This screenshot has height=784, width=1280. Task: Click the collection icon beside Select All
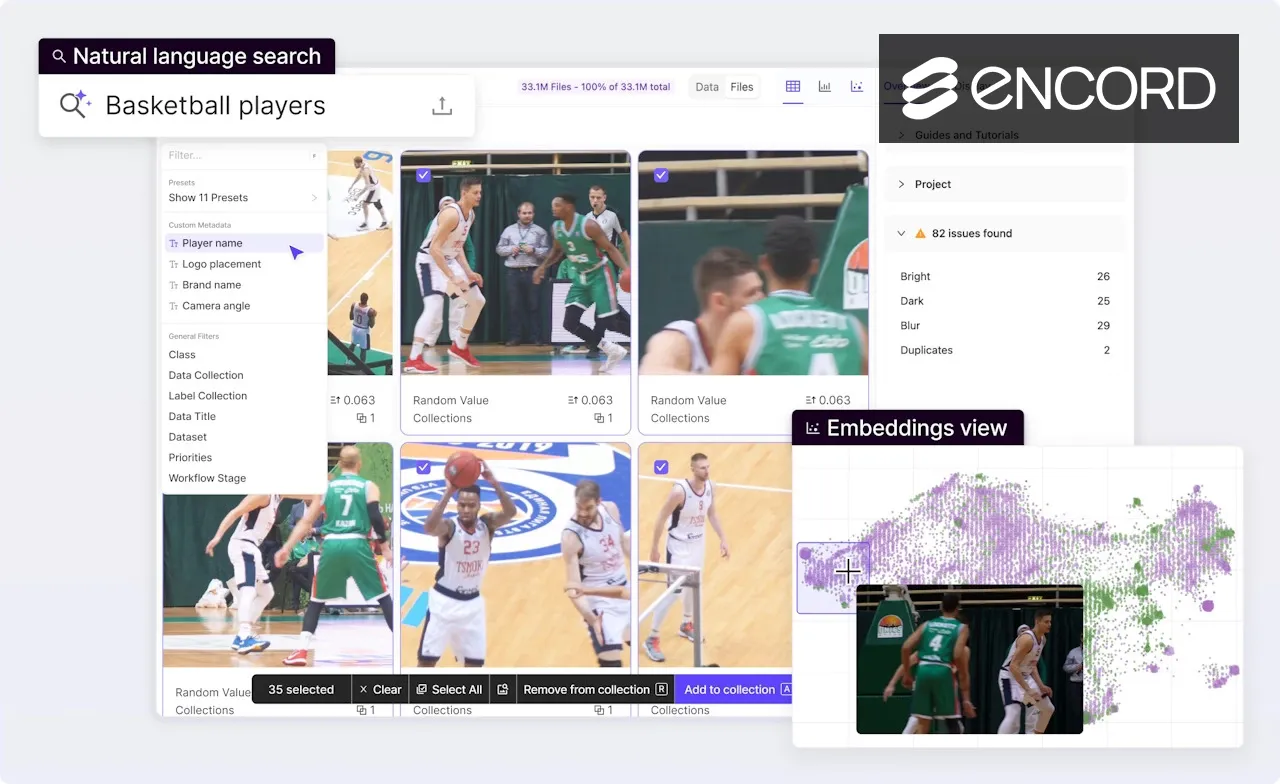point(503,689)
